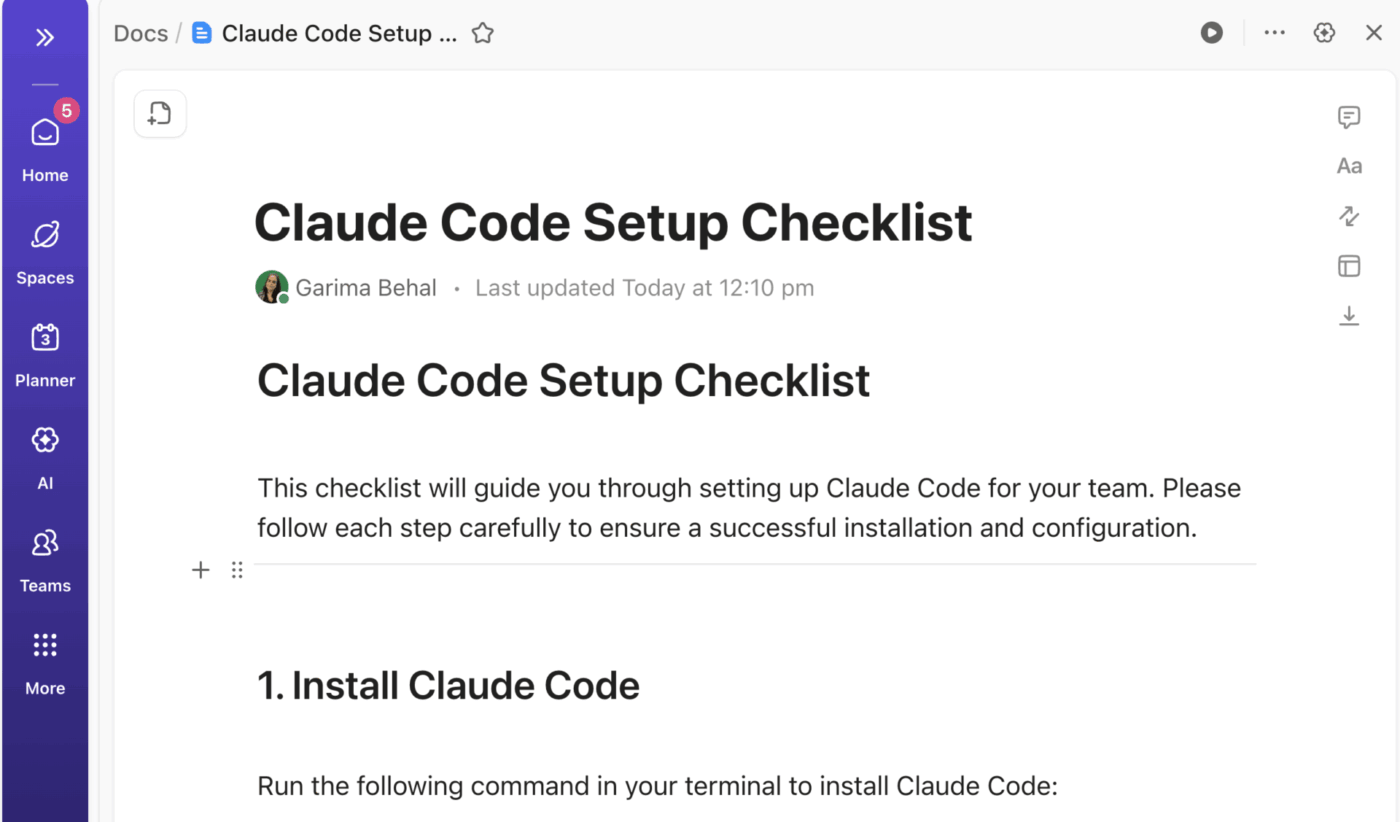Viewport: 1400px width, 822px height.
Task: Open the sharing arrows icon
Action: 1349,216
